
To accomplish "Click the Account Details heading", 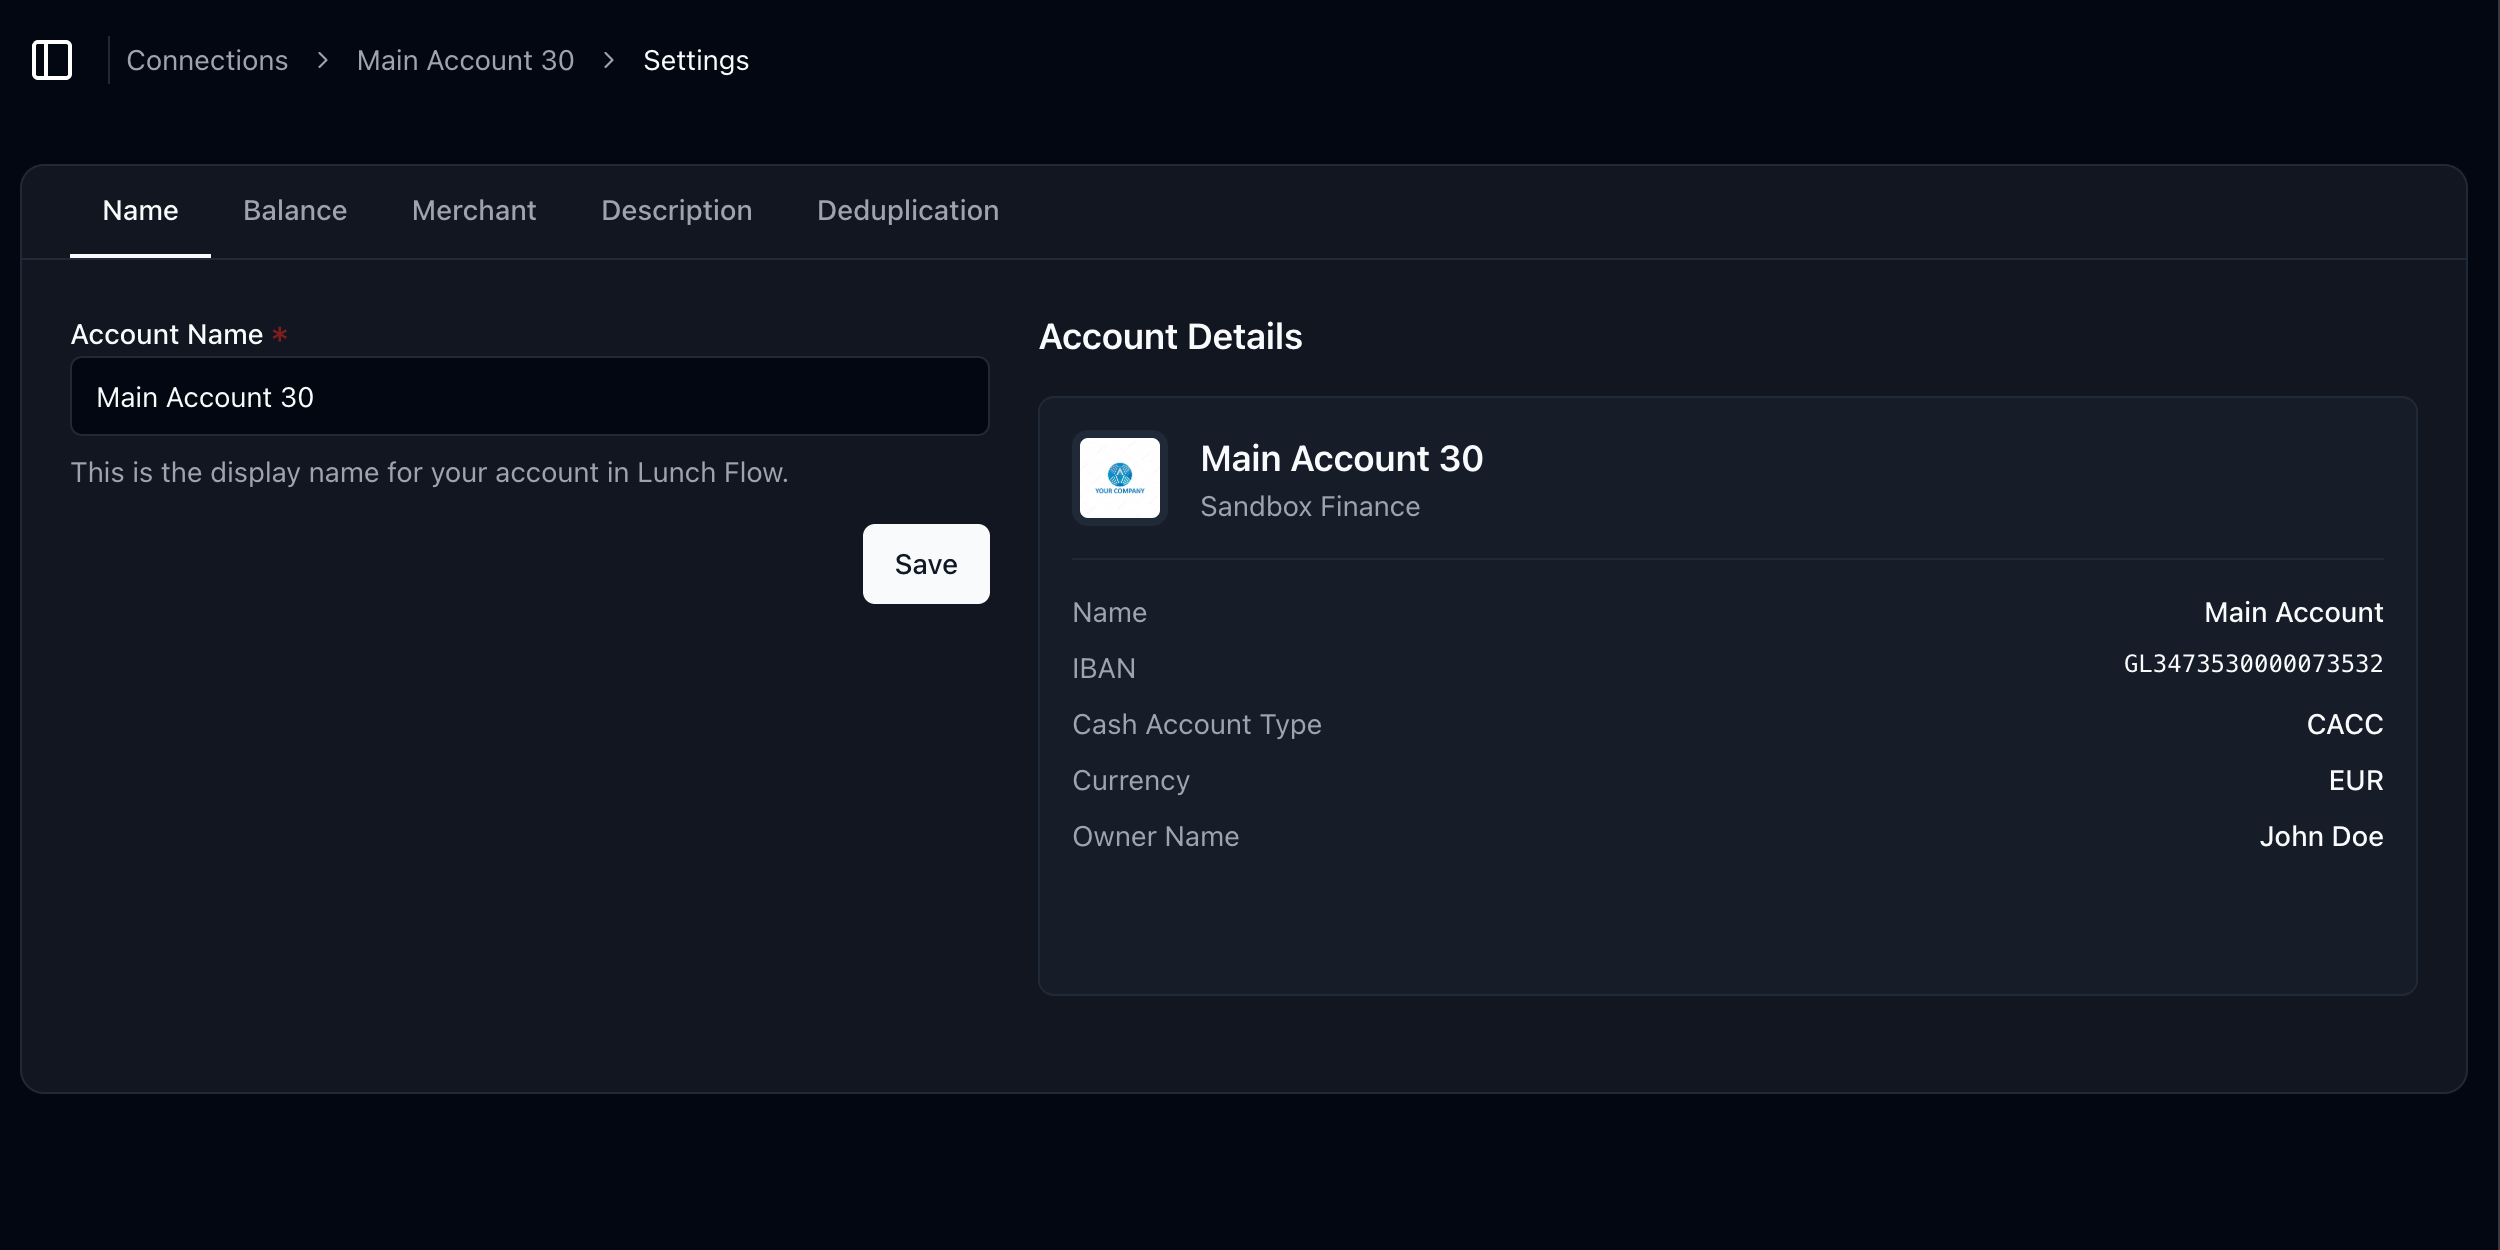I will pos(1170,337).
